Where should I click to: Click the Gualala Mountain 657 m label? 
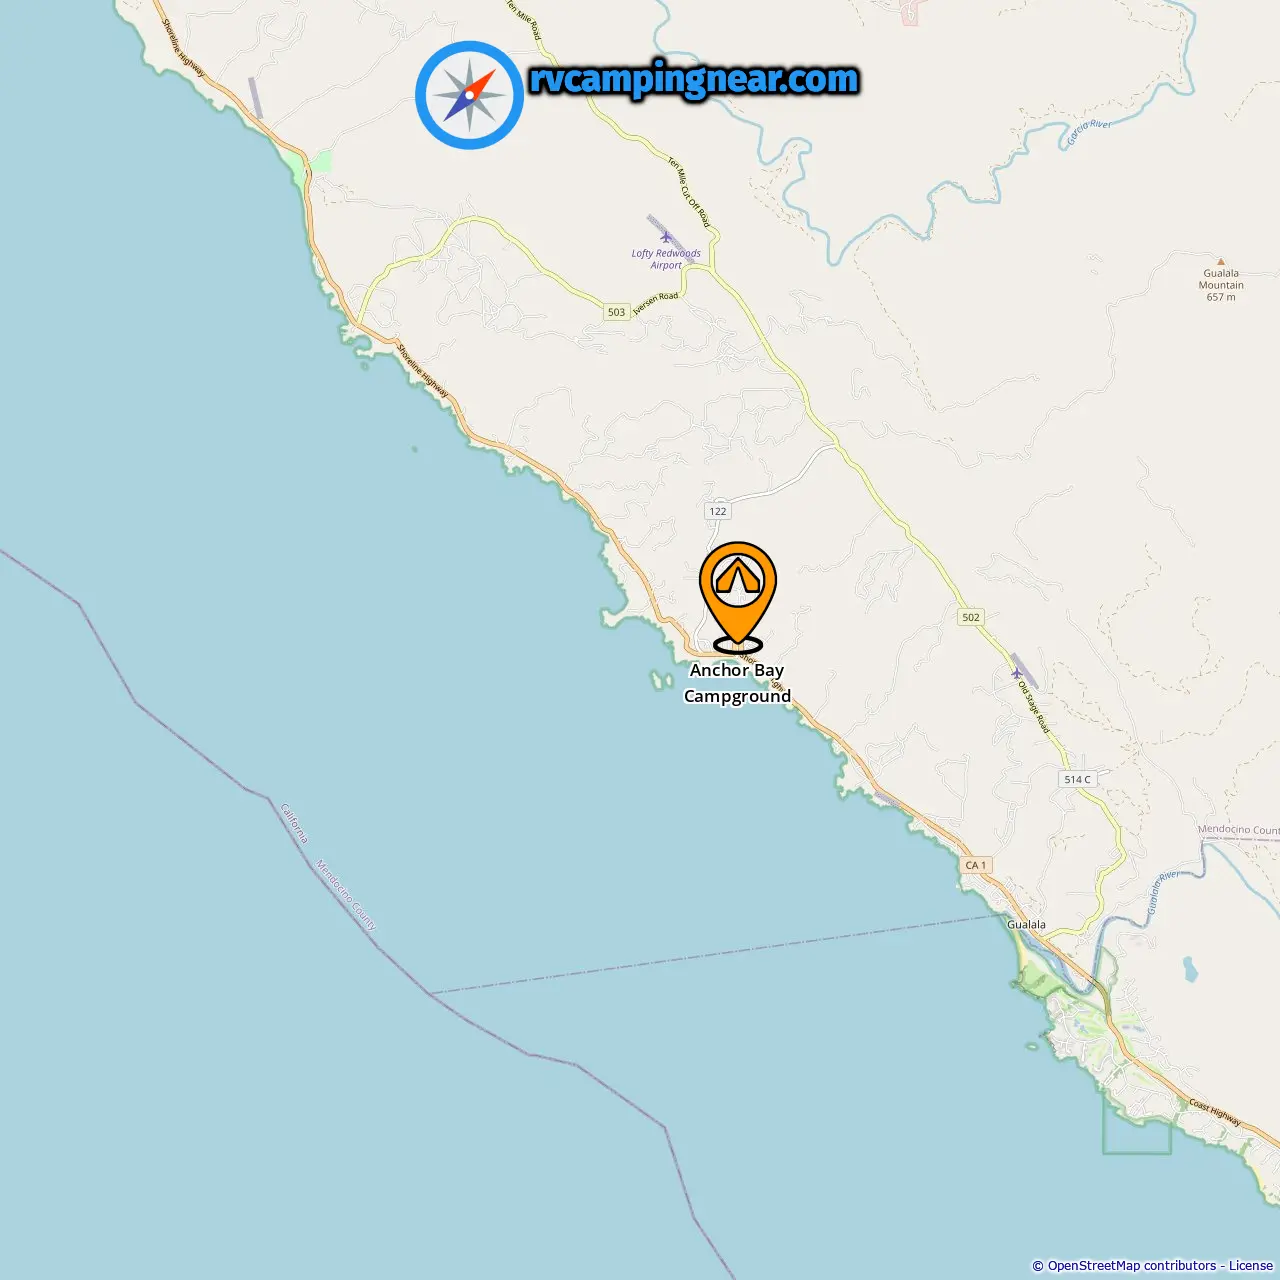[x=1221, y=285]
